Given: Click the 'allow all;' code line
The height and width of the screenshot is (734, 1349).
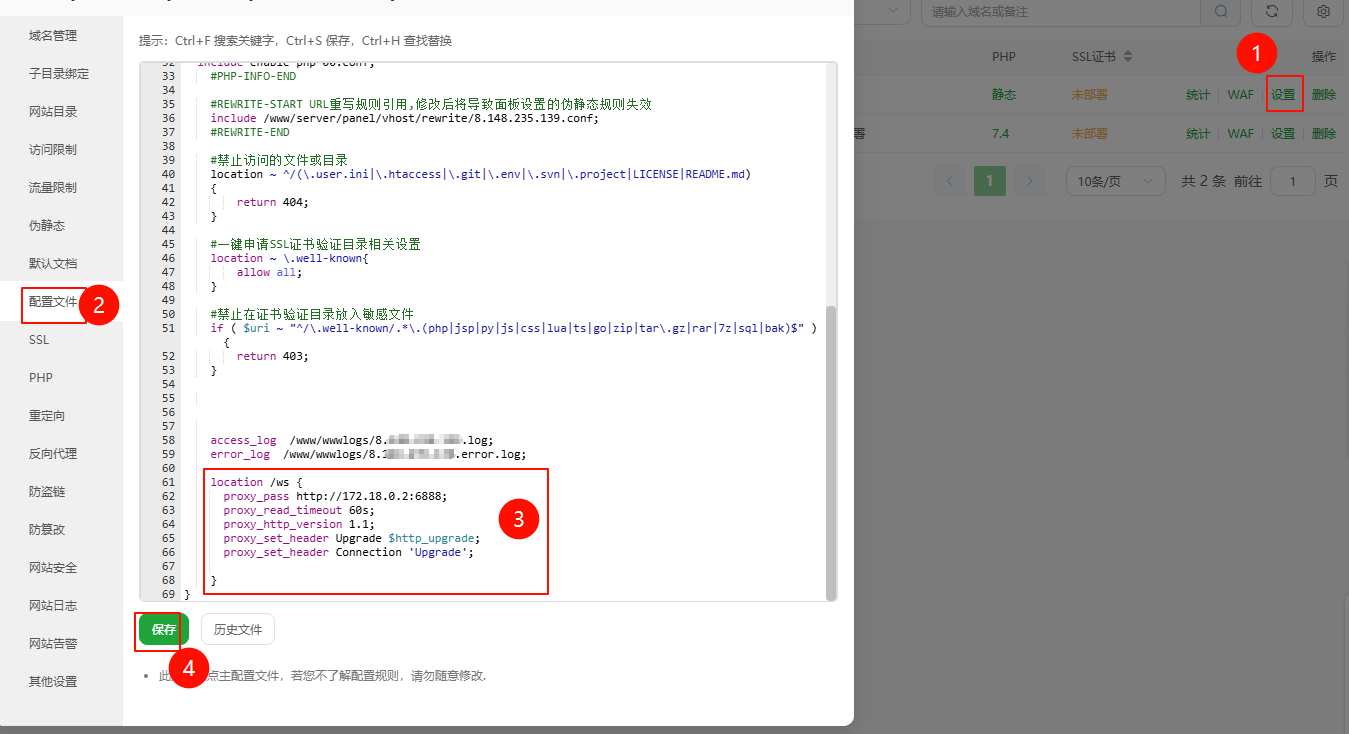Looking at the screenshot, I should pos(269,272).
